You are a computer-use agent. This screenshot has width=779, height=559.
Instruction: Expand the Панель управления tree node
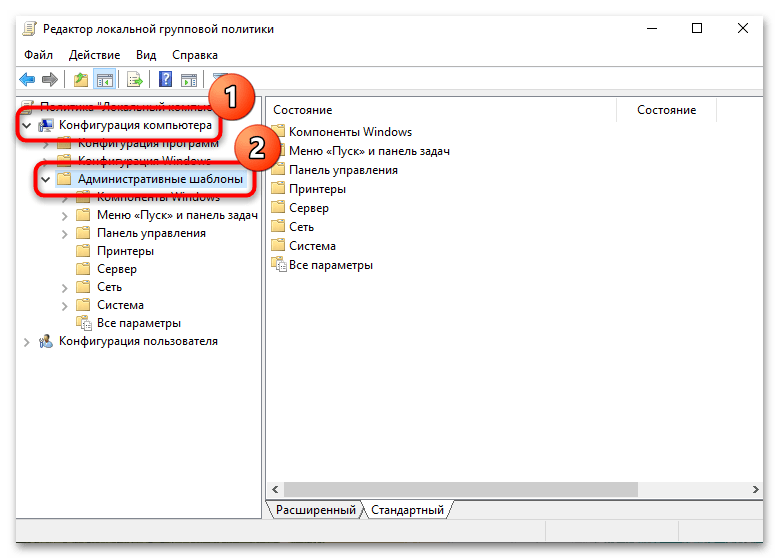65,234
